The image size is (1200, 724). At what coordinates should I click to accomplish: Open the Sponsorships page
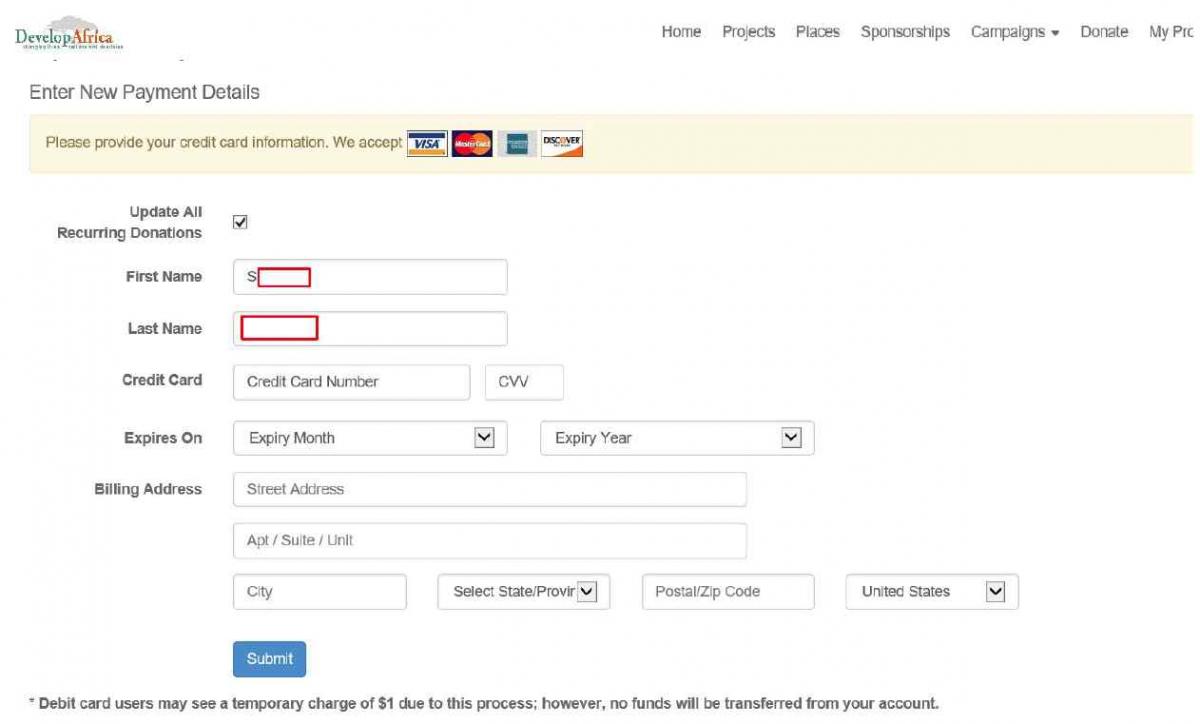point(905,31)
